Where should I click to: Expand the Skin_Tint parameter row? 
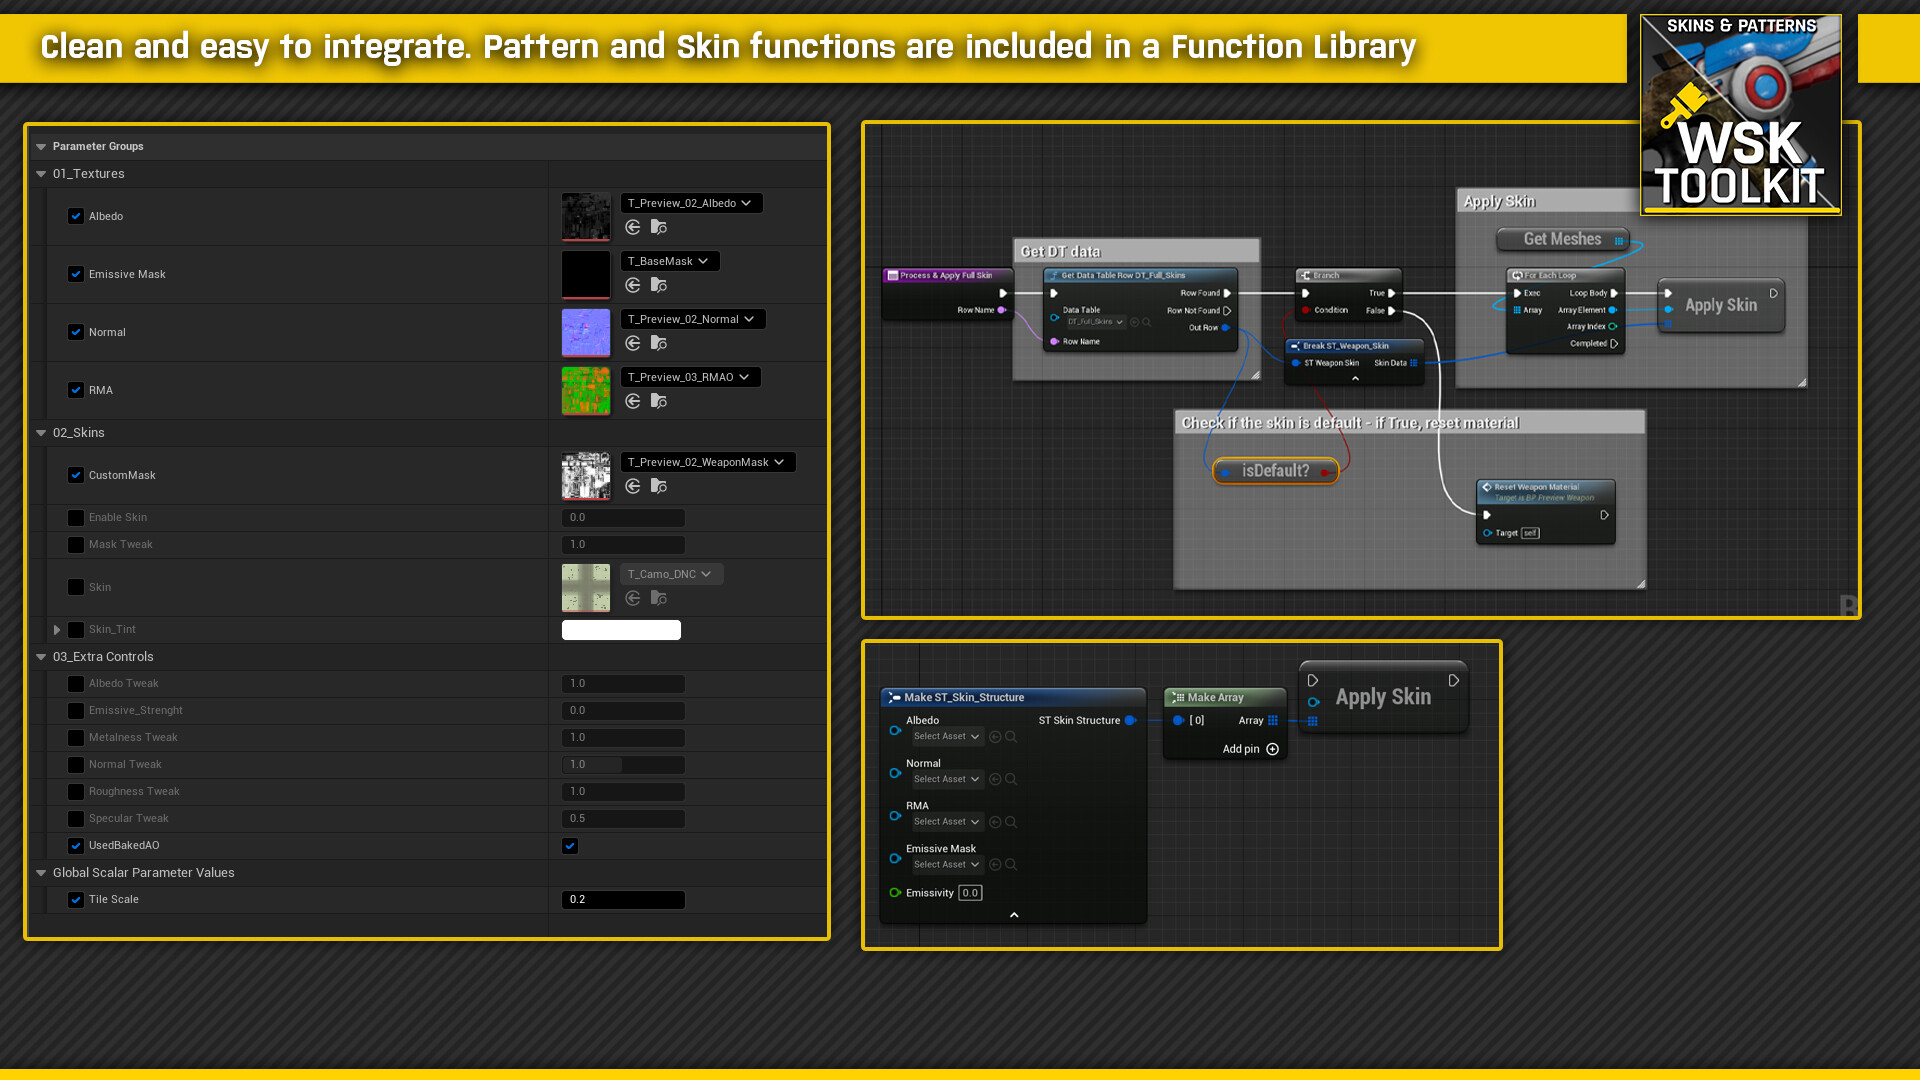(57, 630)
